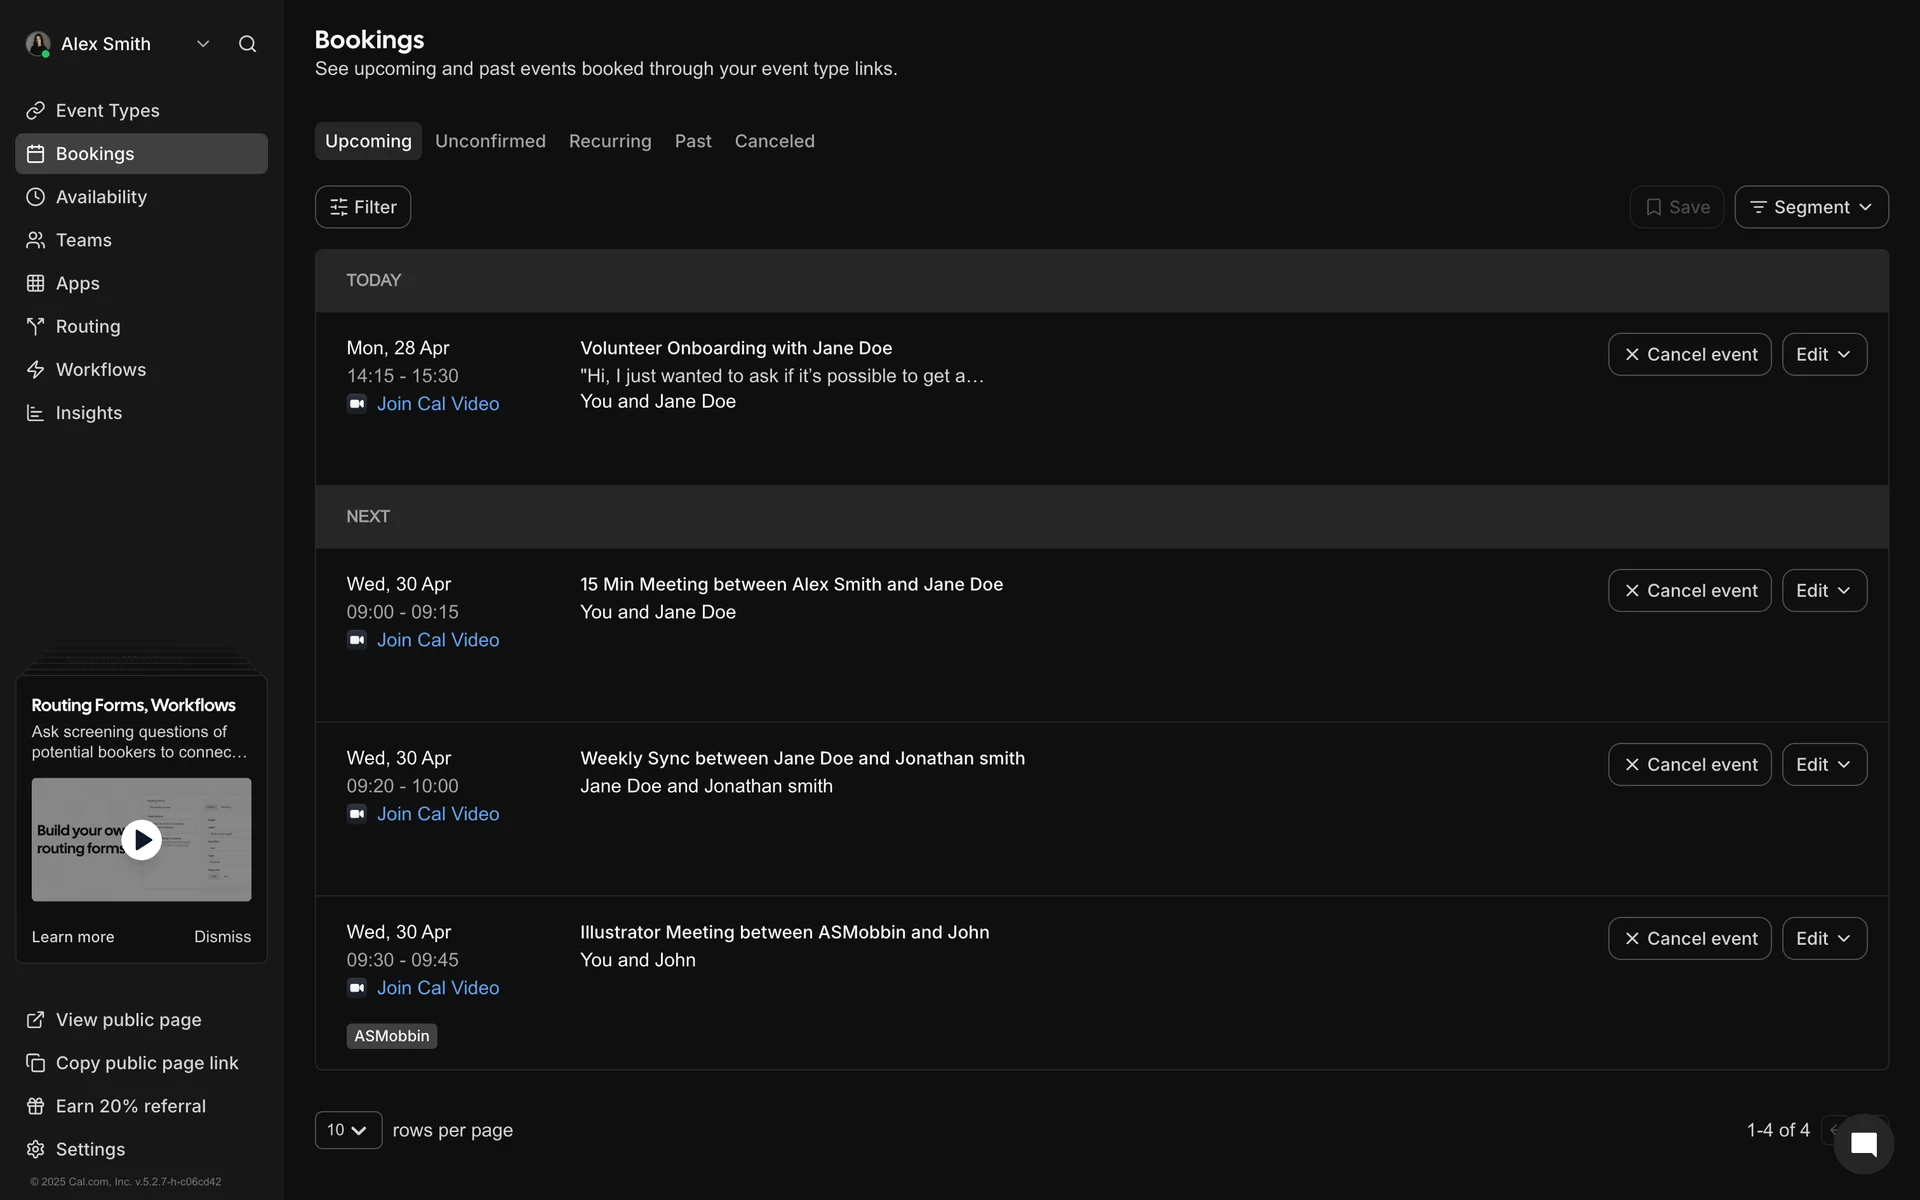Switch to the Canceled tab
1920x1200 pixels.
click(x=774, y=141)
